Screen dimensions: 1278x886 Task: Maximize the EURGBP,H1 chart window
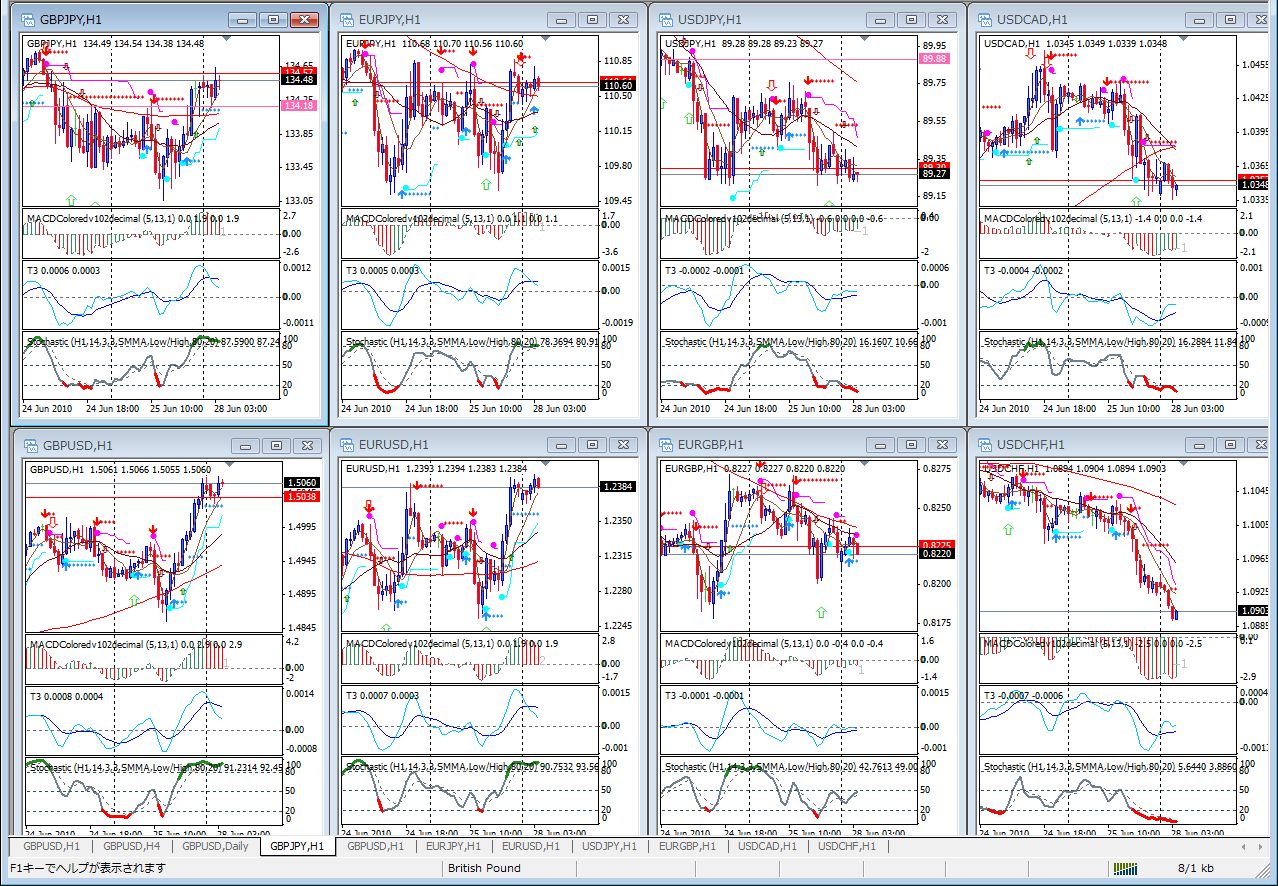coord(911,446)
